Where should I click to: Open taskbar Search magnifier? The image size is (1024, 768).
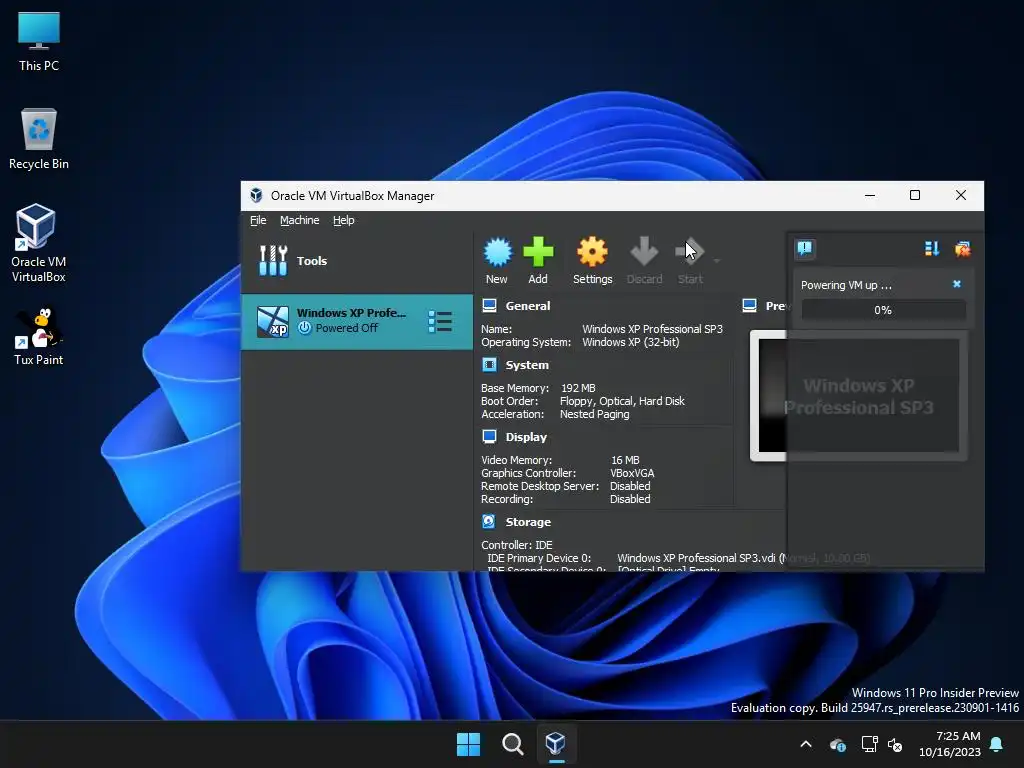[x=513, y=744]
